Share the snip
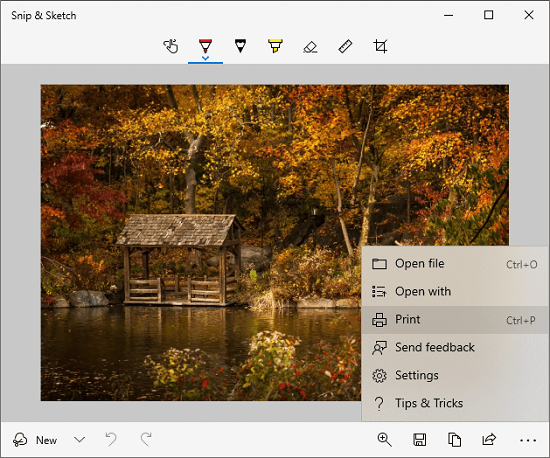 (x=489, y=439)
